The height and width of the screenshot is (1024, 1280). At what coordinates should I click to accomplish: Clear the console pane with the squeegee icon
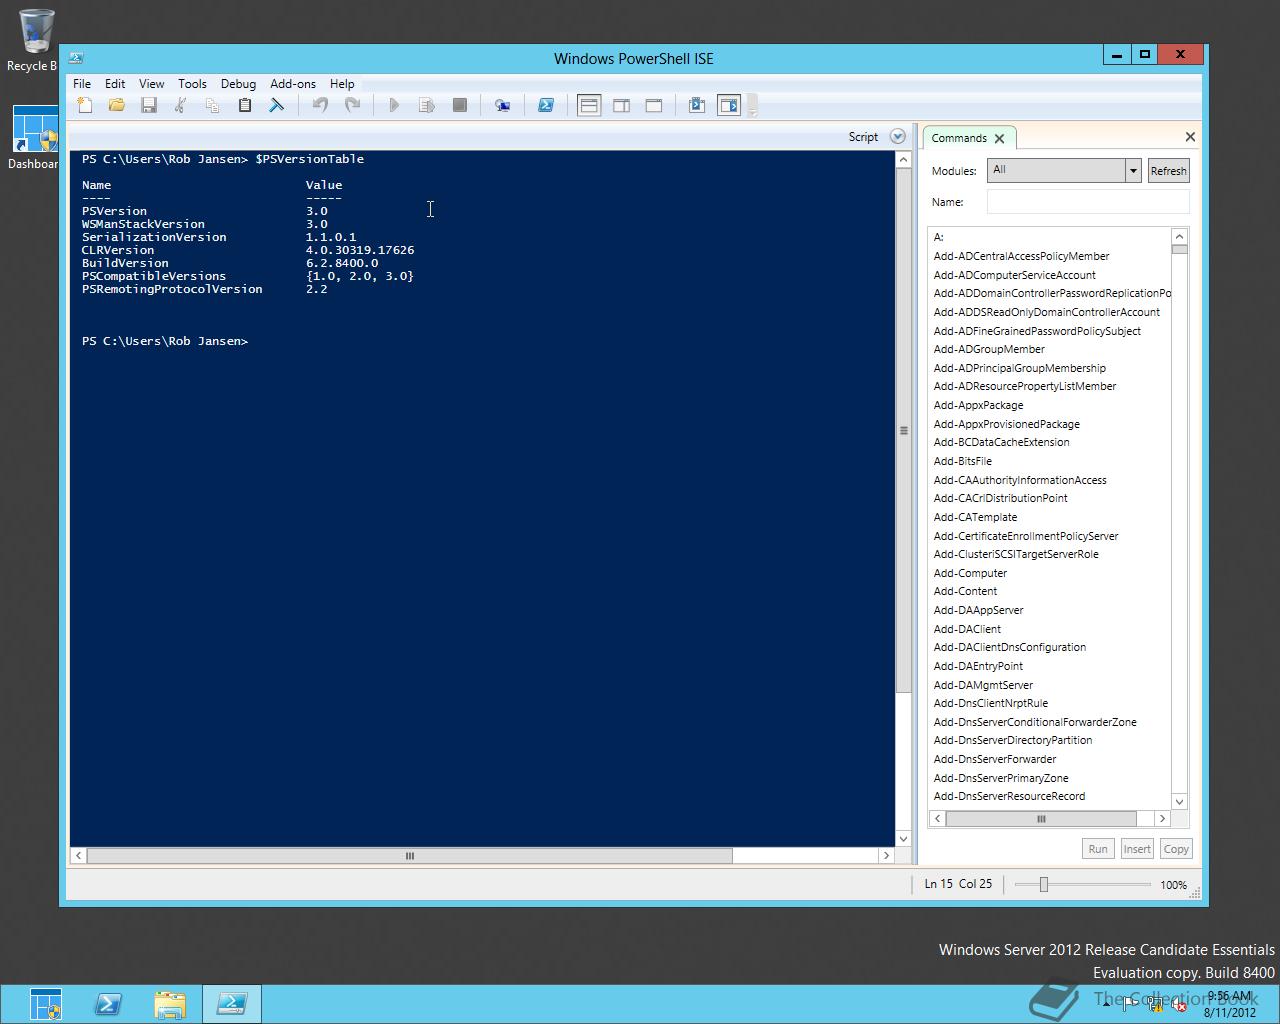[x=277, y=105]
